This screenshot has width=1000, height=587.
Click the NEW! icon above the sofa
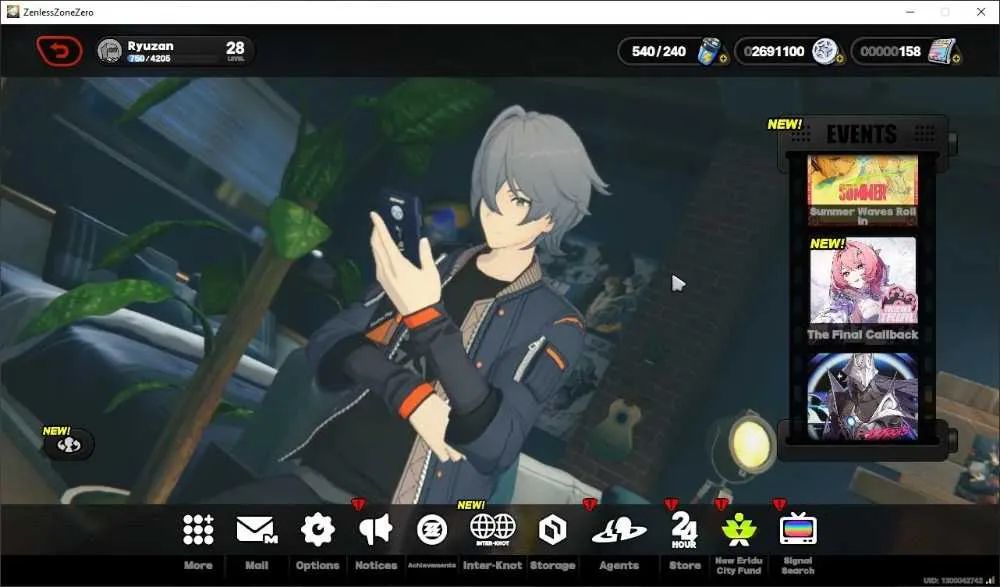click(68, 444)
